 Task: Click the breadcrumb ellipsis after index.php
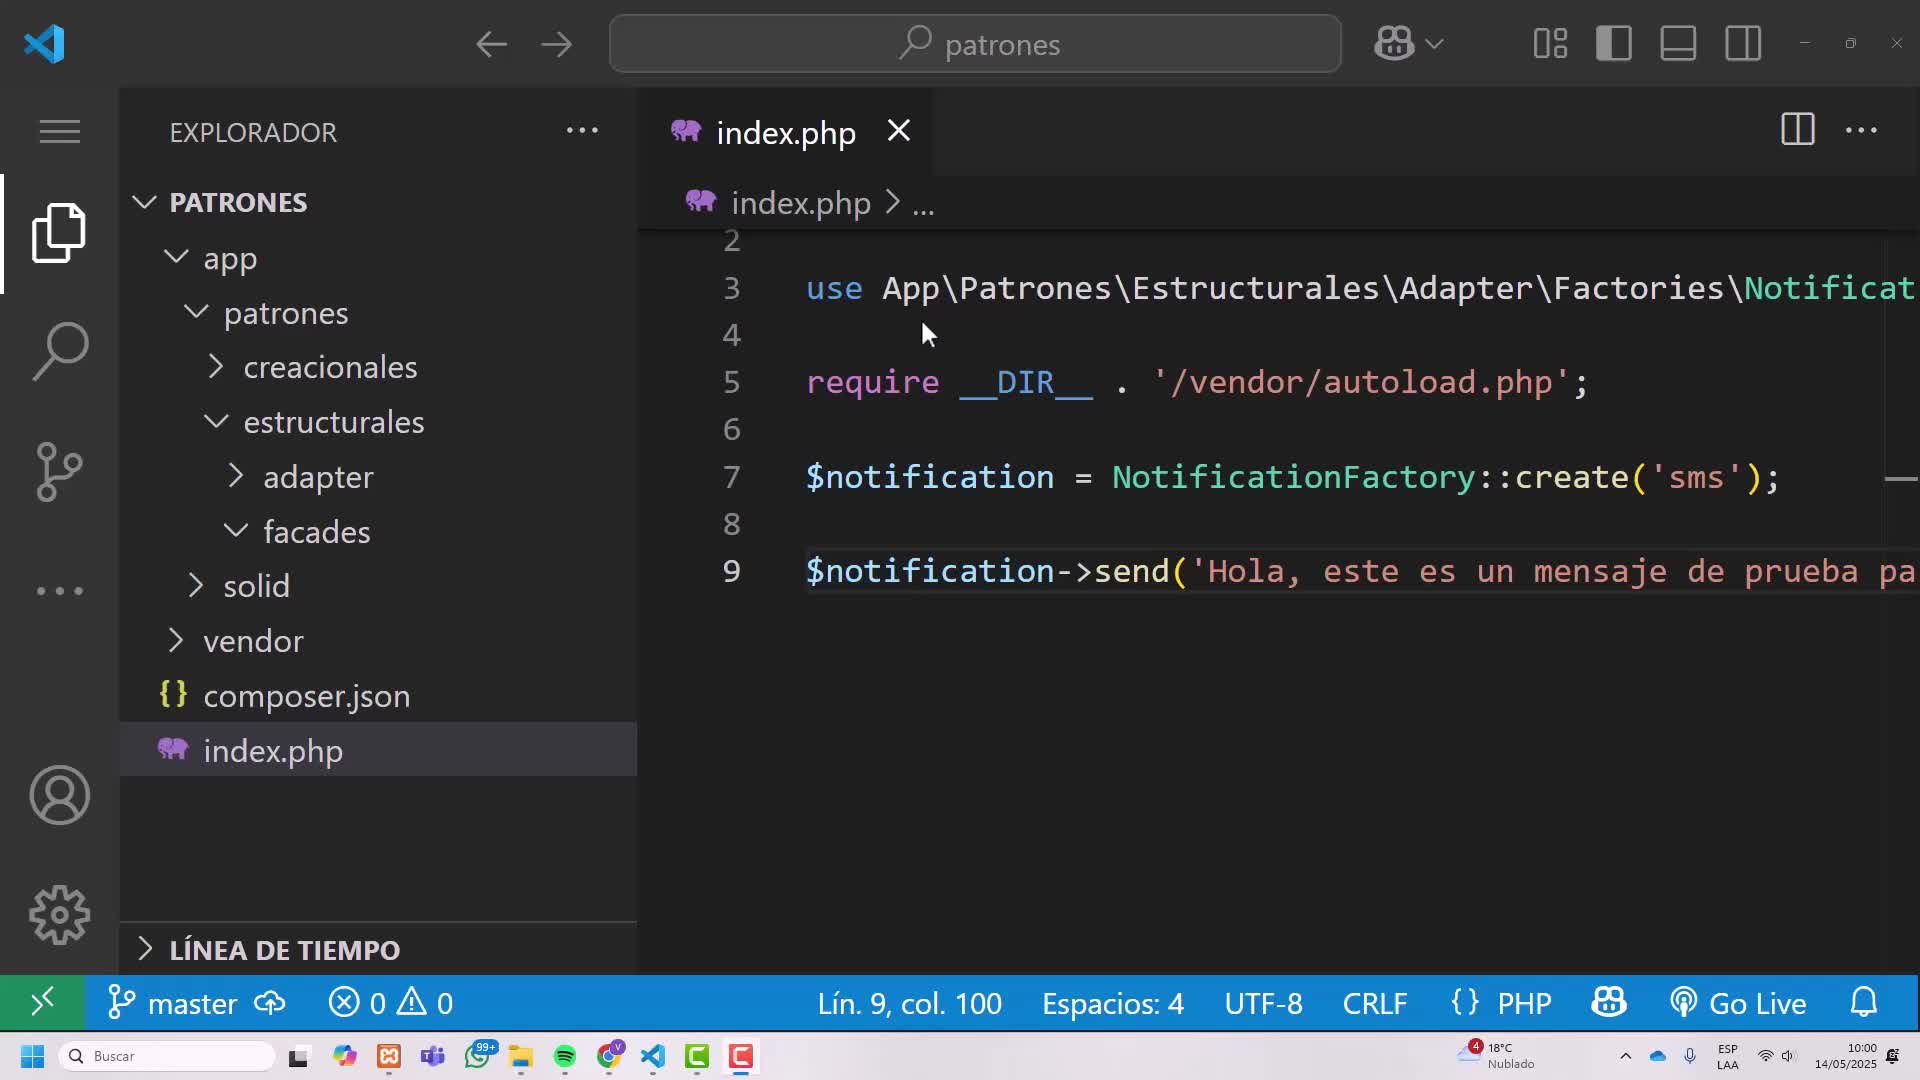coord(923,205)
